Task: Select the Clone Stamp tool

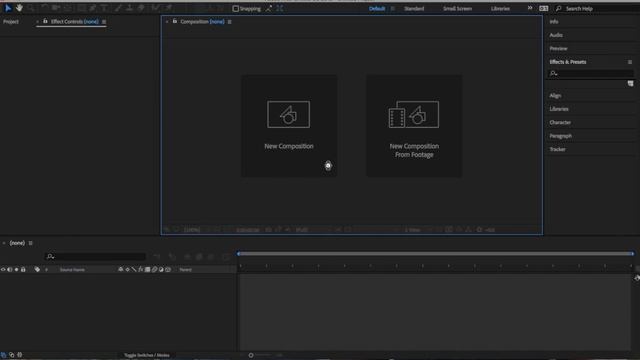Action: [129, 8]
